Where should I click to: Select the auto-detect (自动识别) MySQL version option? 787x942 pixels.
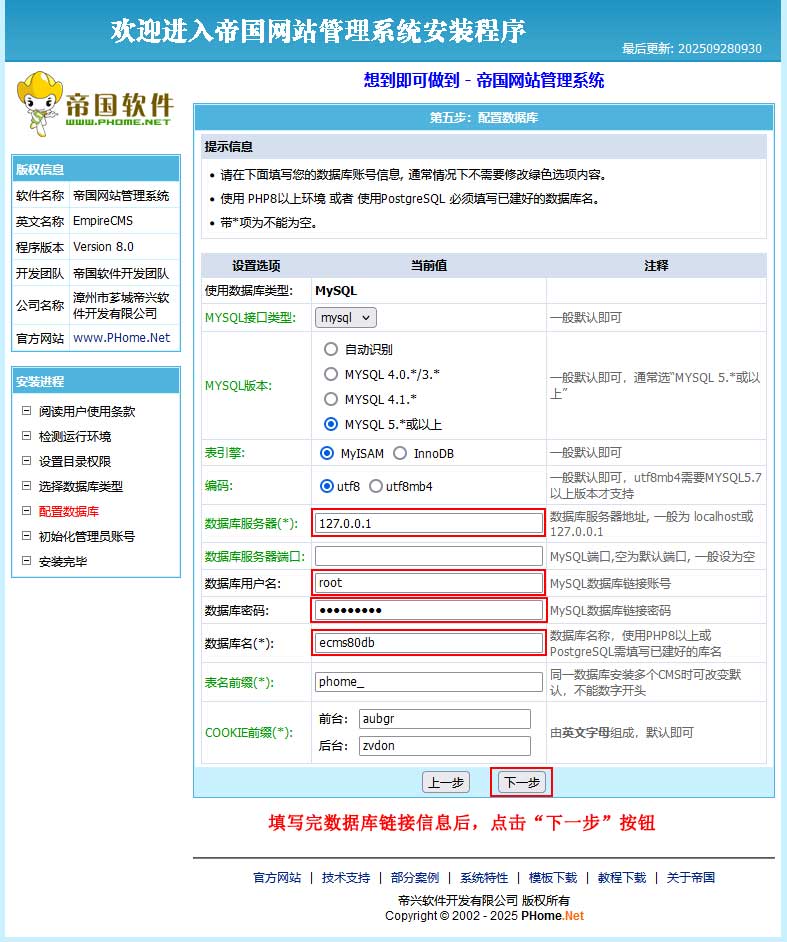pyautogui.click(x=331, y=350)
